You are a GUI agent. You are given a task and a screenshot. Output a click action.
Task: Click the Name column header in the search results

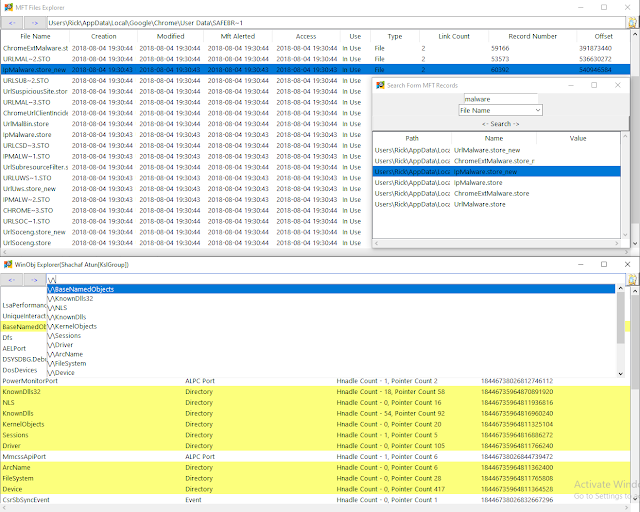pyautogui.click(x=494, y=138)
